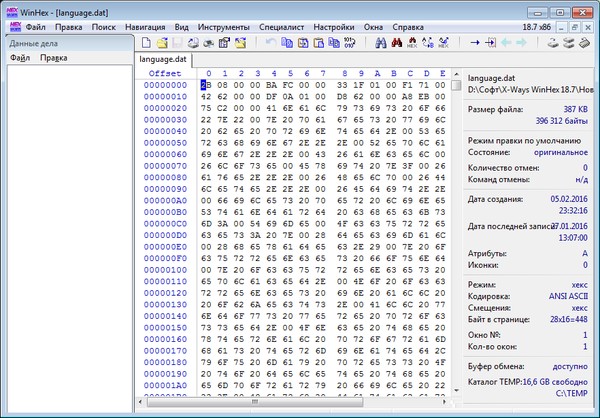
Task: Create a new file with toolbar icon
Action: click(146, 43)
